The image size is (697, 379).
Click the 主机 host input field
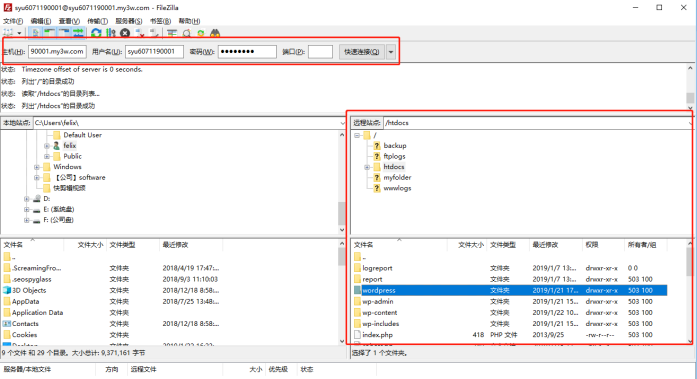[57, 52]
